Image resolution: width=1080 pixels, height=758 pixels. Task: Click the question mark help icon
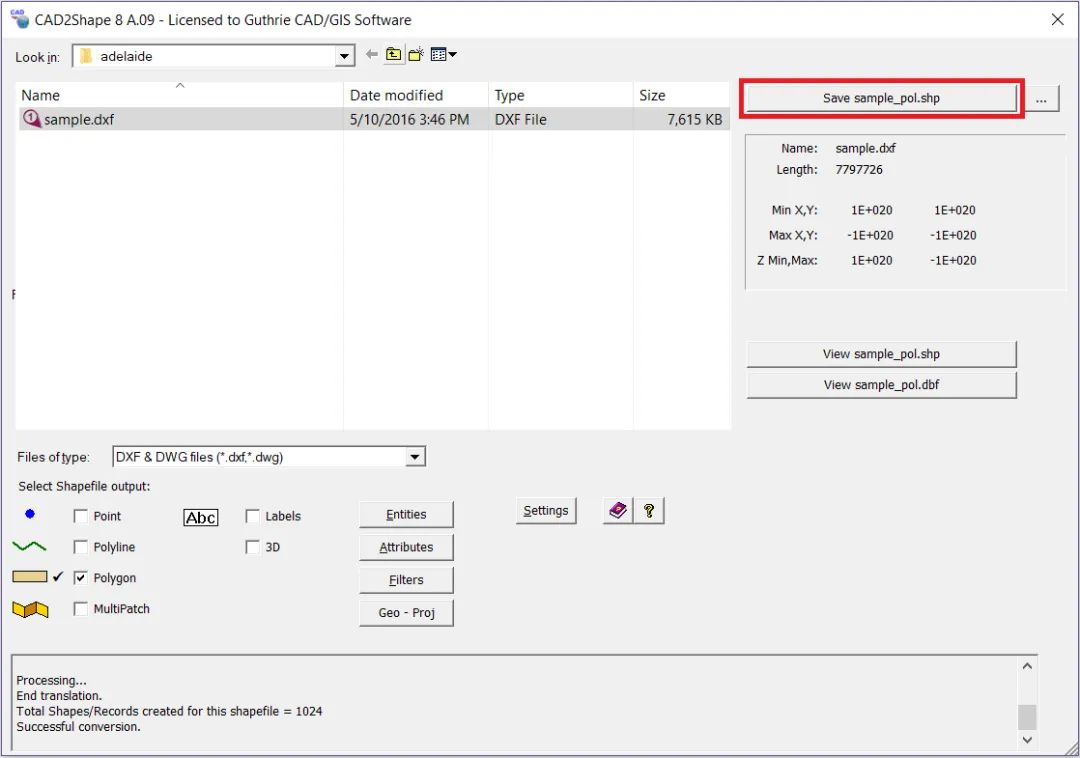click(x=649, y=511)
